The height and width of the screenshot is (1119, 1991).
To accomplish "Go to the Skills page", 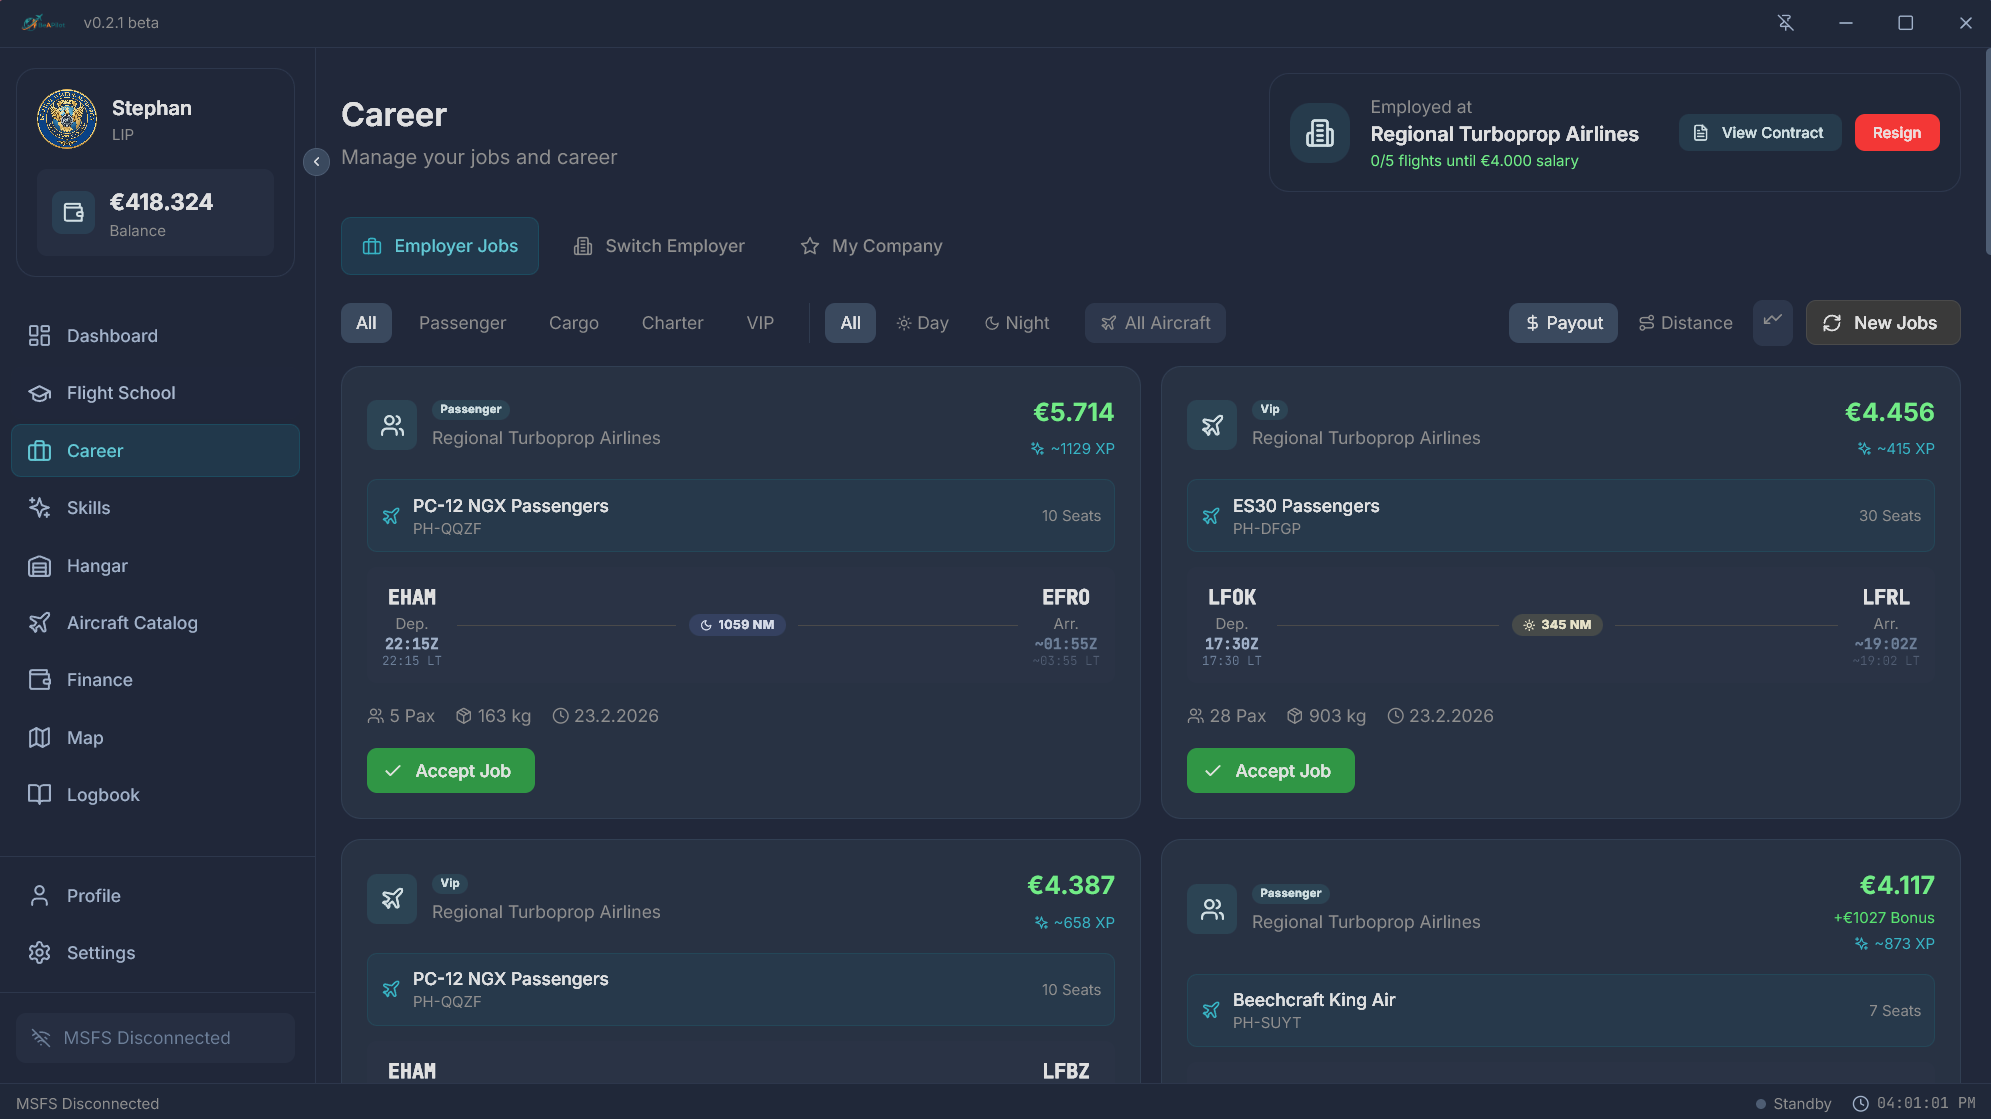I will coord(88,508).
